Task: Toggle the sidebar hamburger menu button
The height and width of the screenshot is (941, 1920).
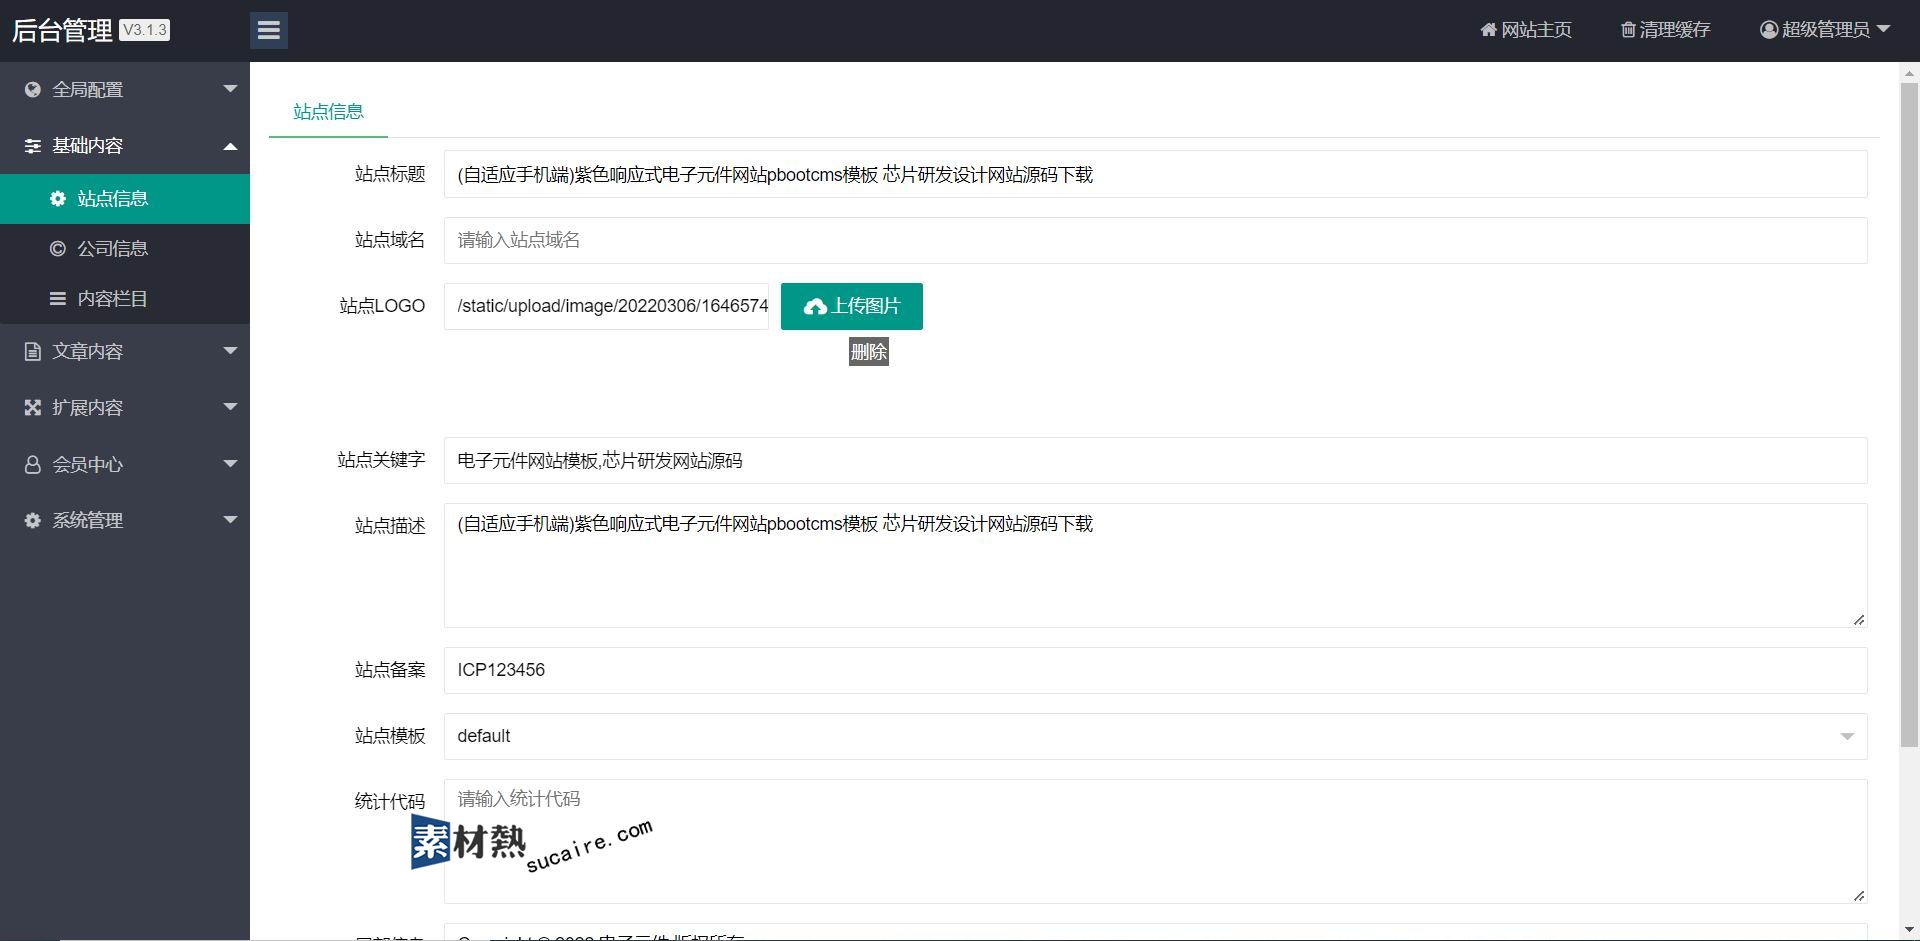Action: (x=269, y=30)
